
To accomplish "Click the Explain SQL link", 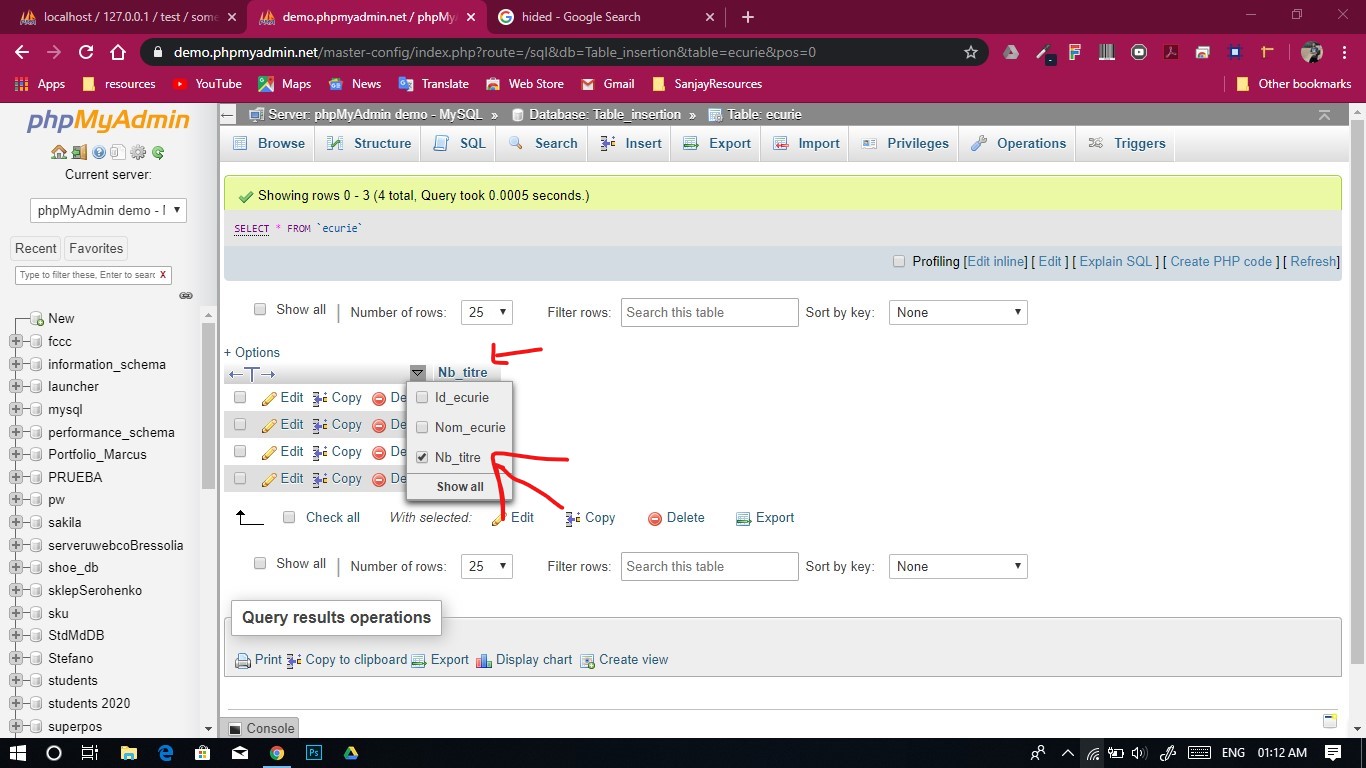I will pos(1115,261).
